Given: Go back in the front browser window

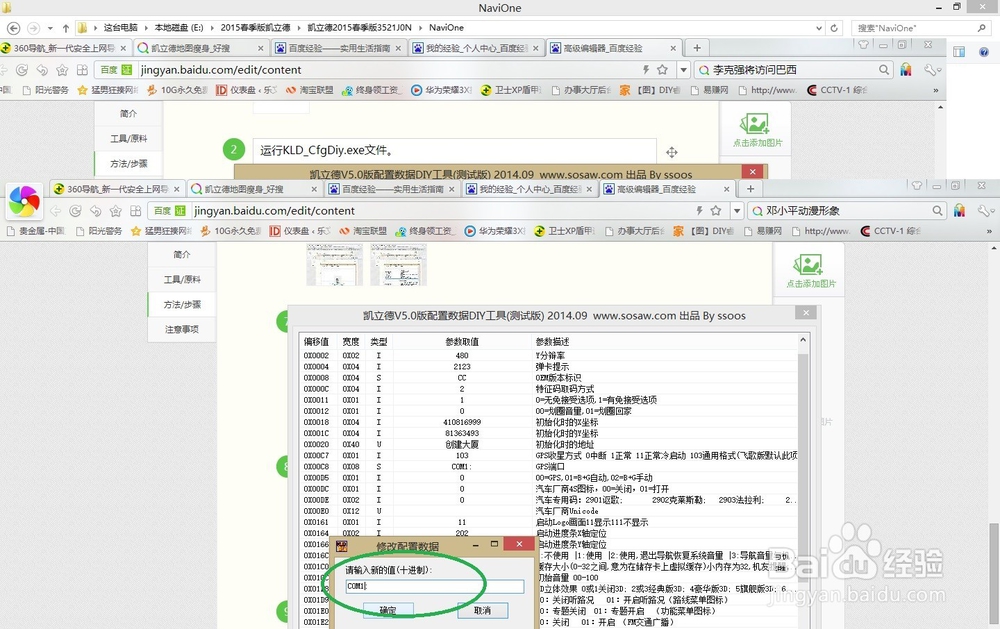Looking at the screenshot, I should pos(55,211).
